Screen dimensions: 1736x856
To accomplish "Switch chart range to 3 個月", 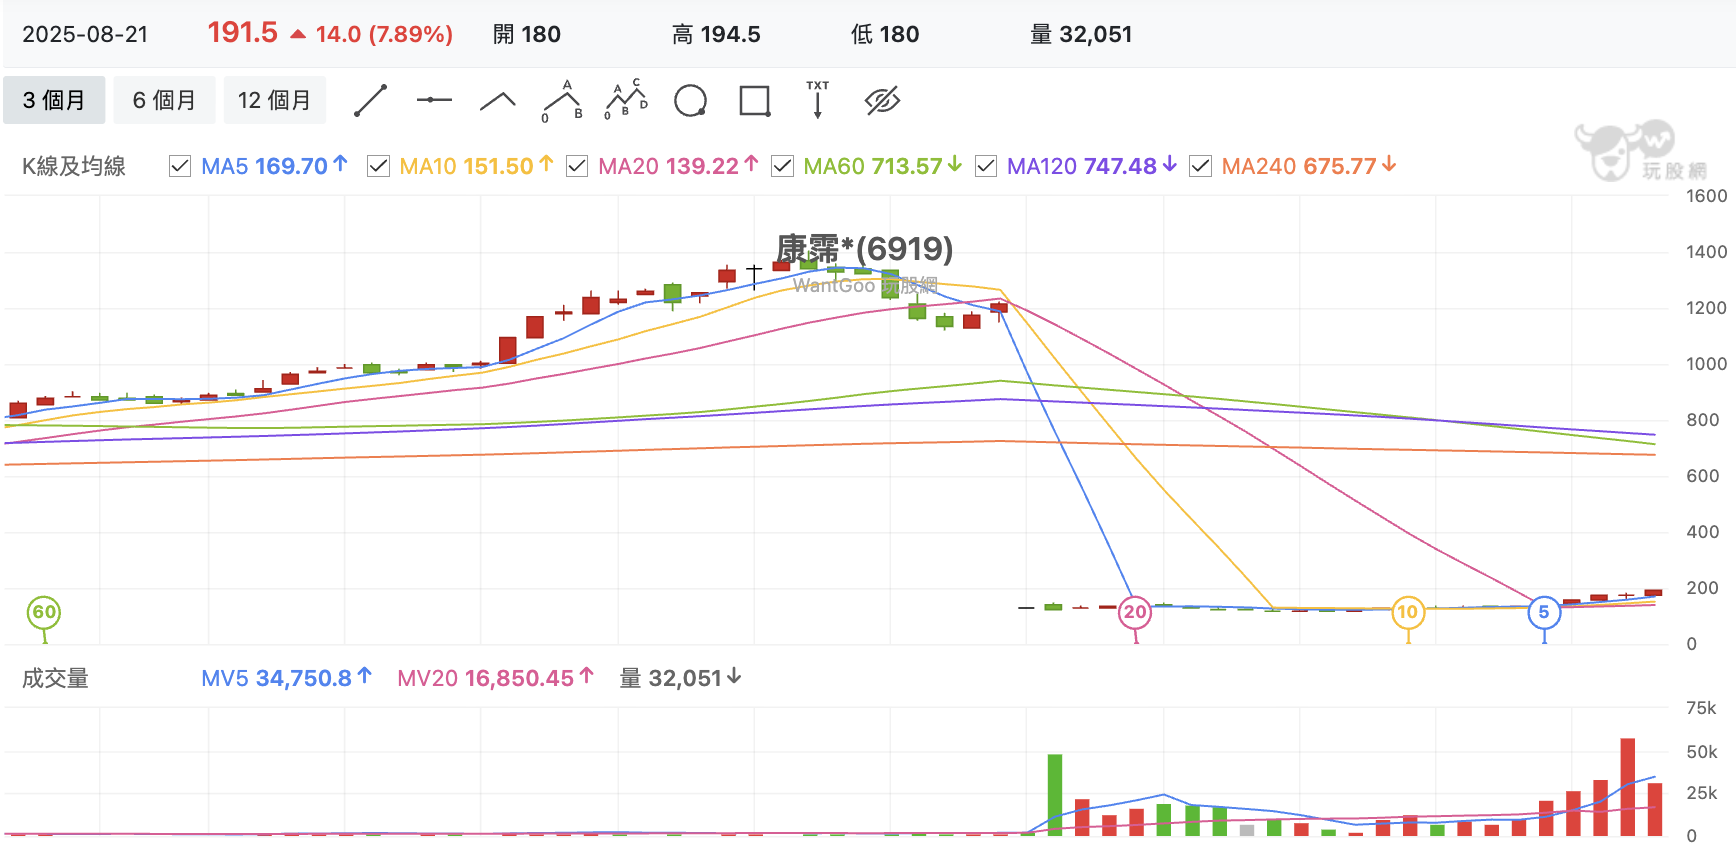I will (54, 100).
